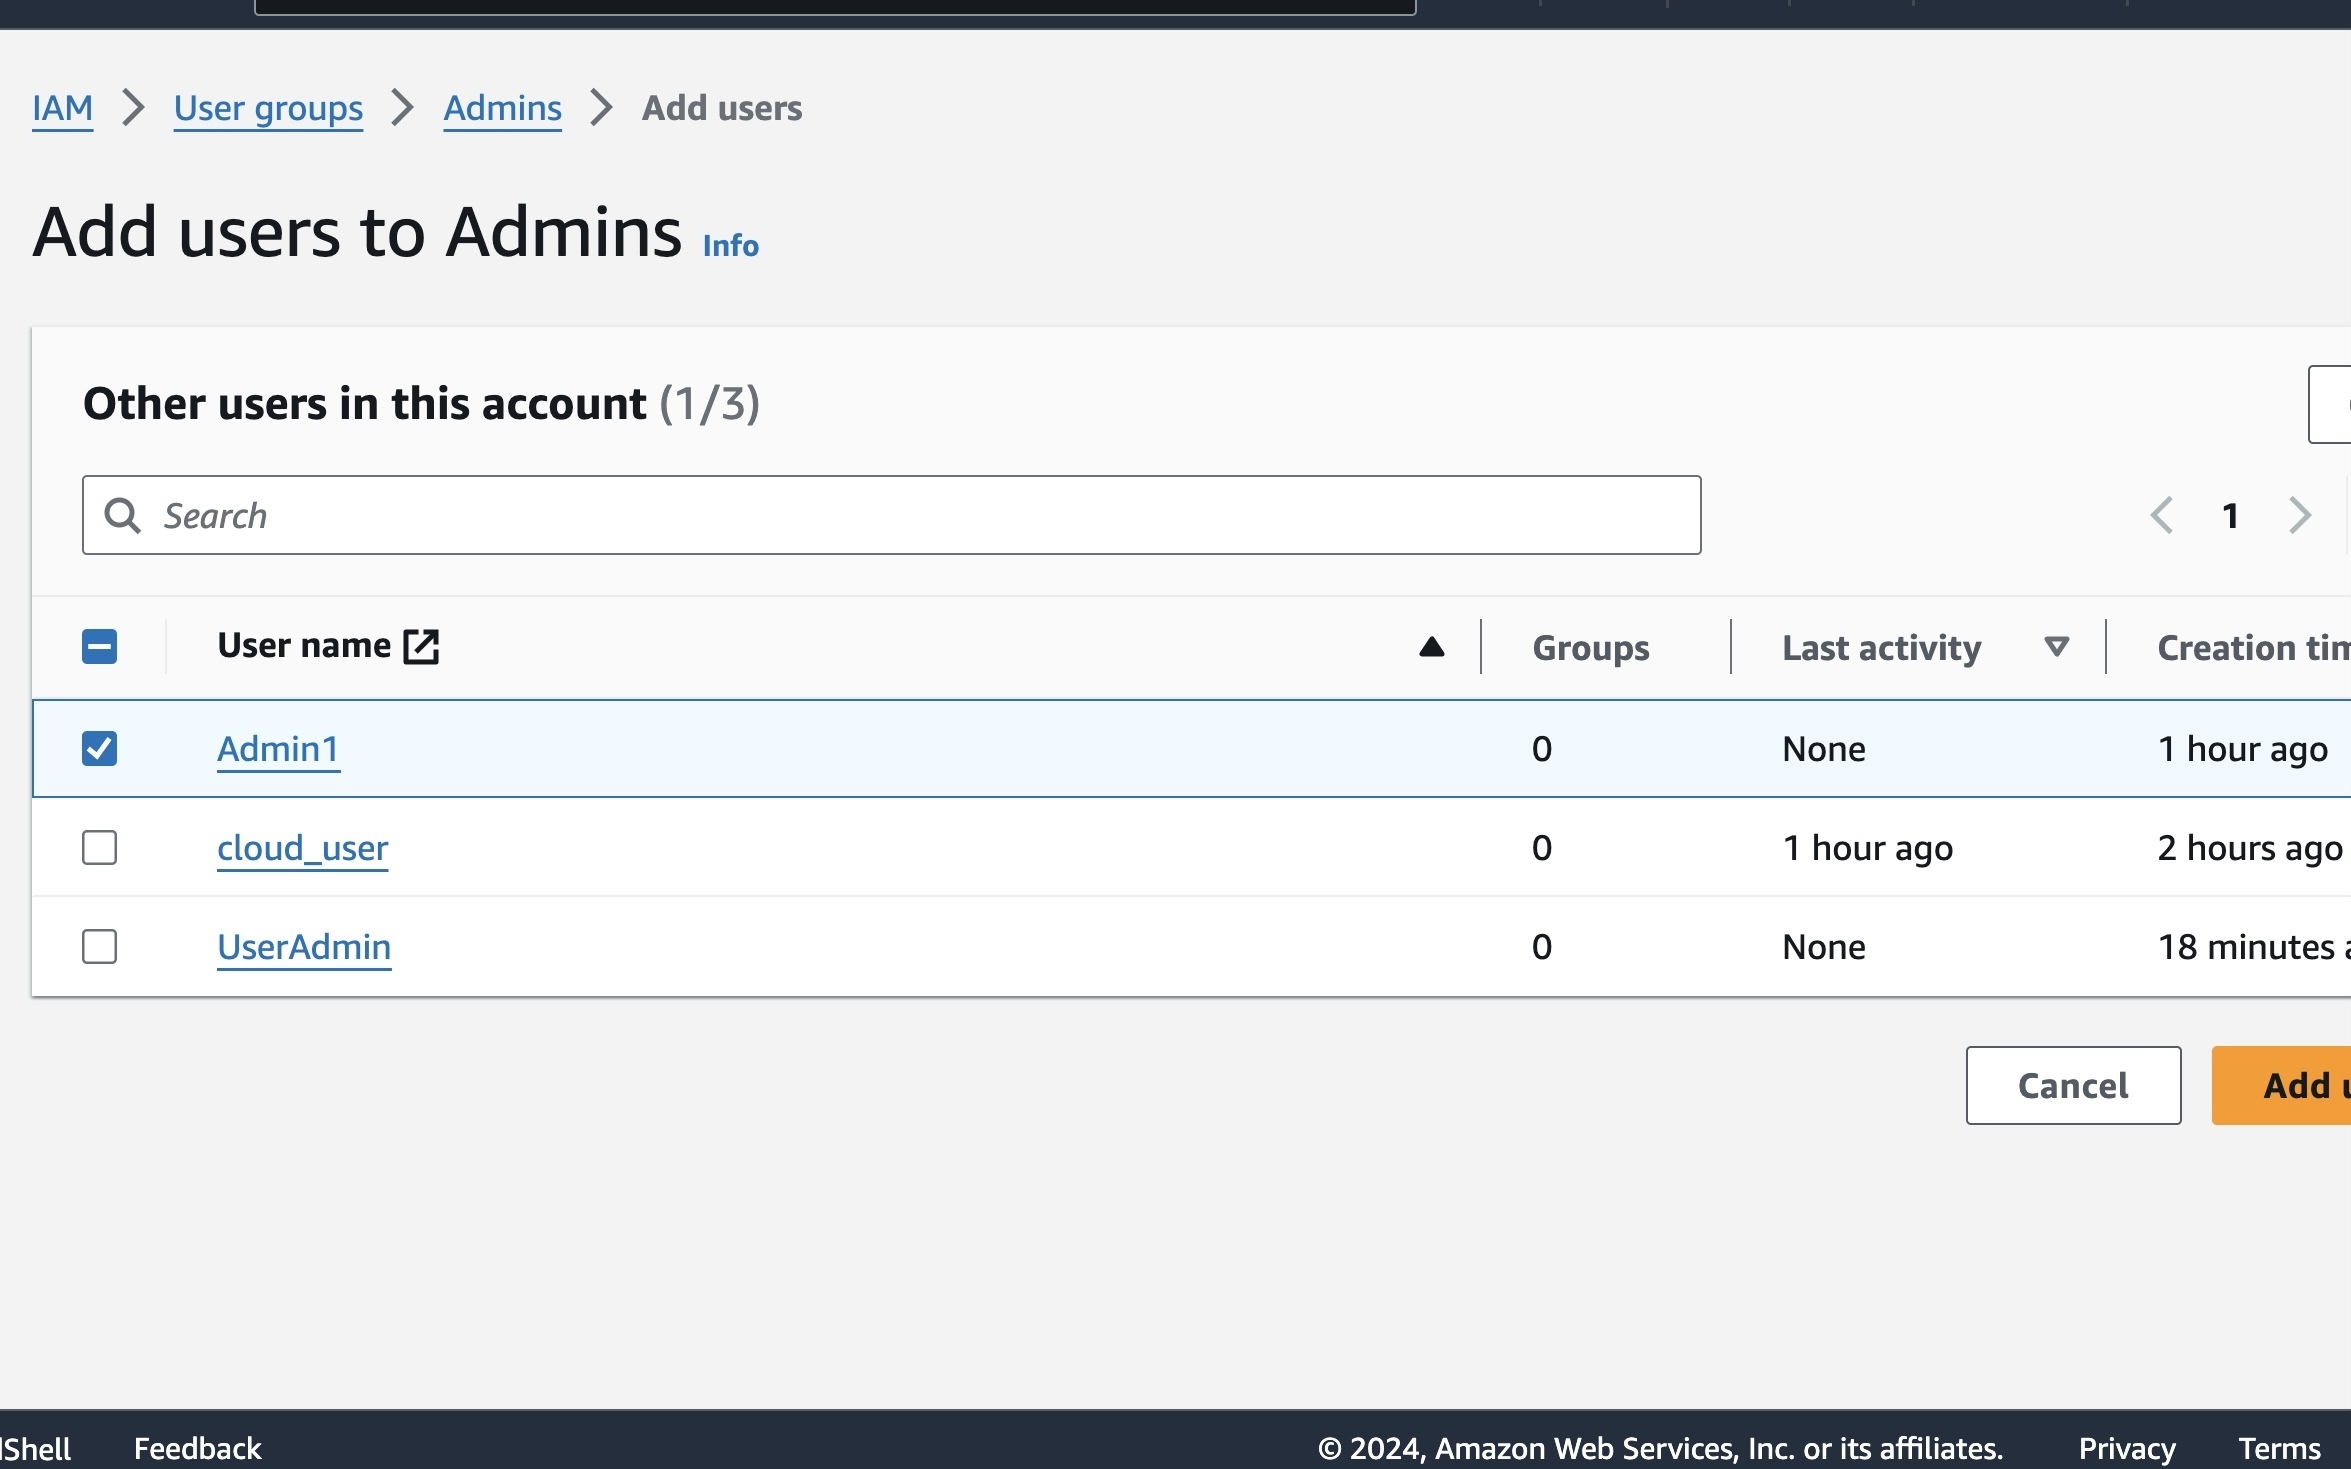Uncheck the Admin1 checkbox
The image size is (2351, 1469).
99,748
